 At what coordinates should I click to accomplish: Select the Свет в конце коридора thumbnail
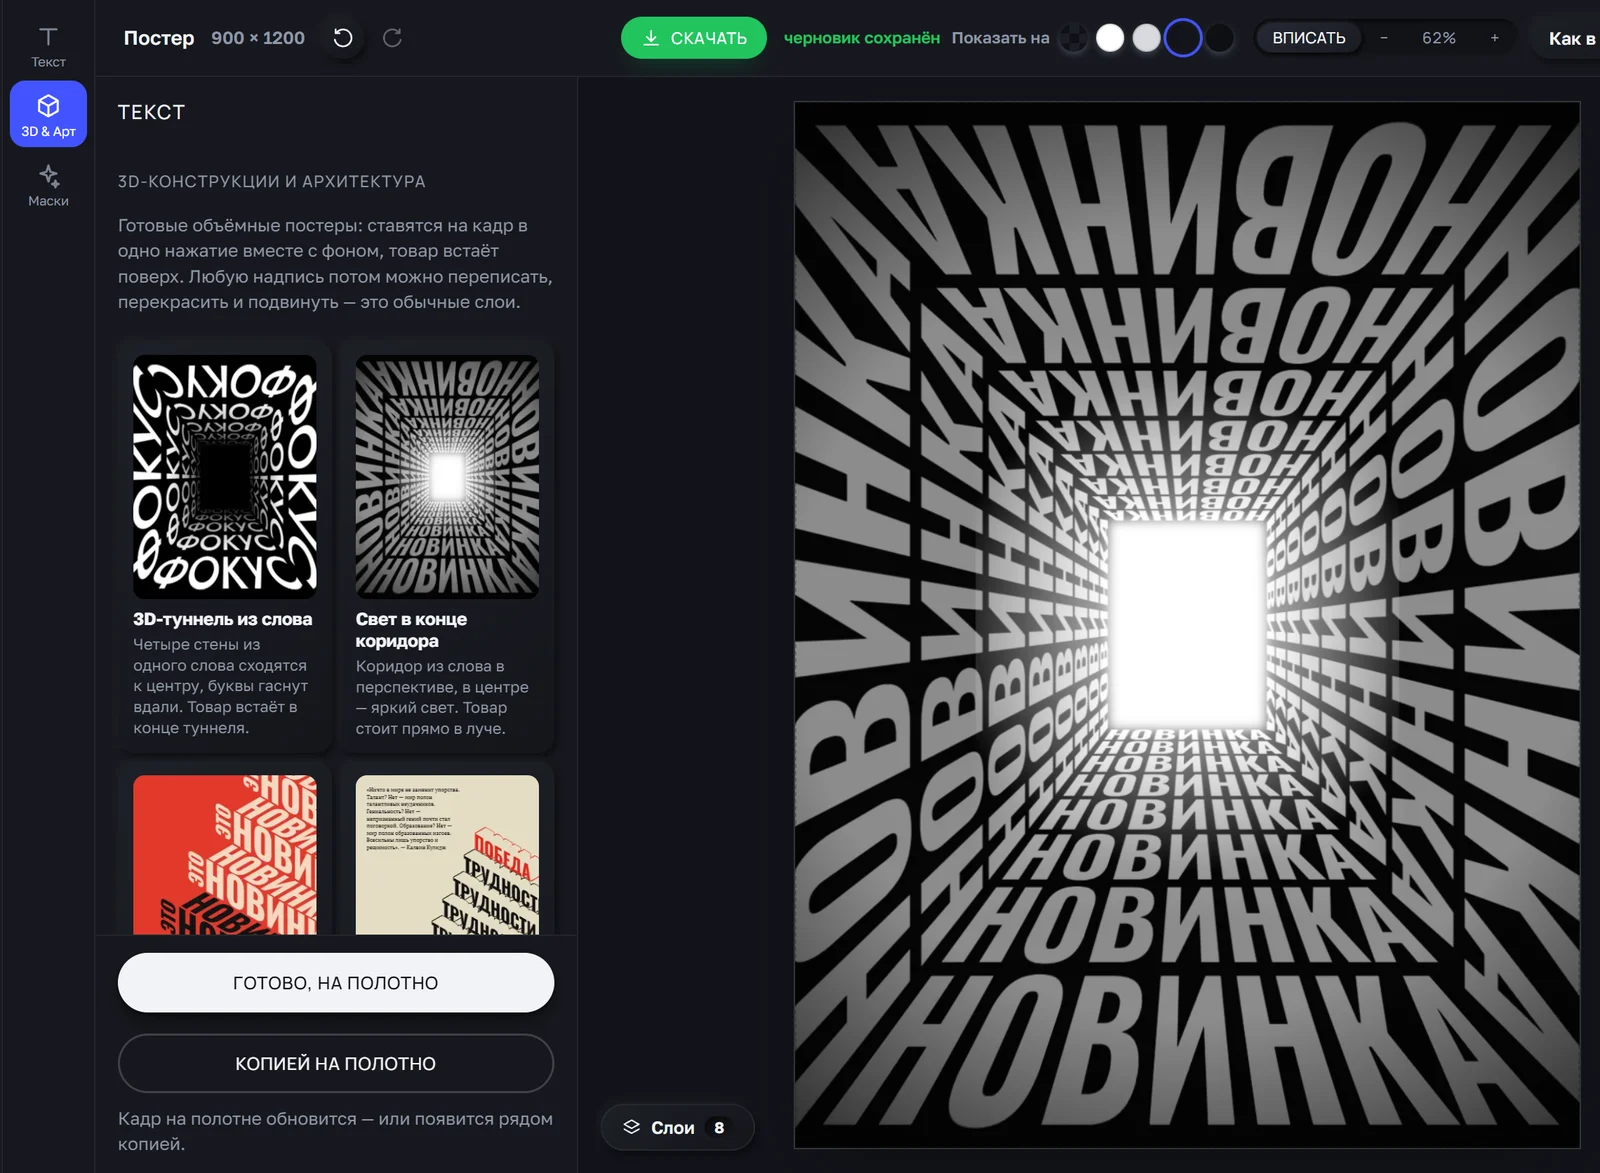(447, 477)
